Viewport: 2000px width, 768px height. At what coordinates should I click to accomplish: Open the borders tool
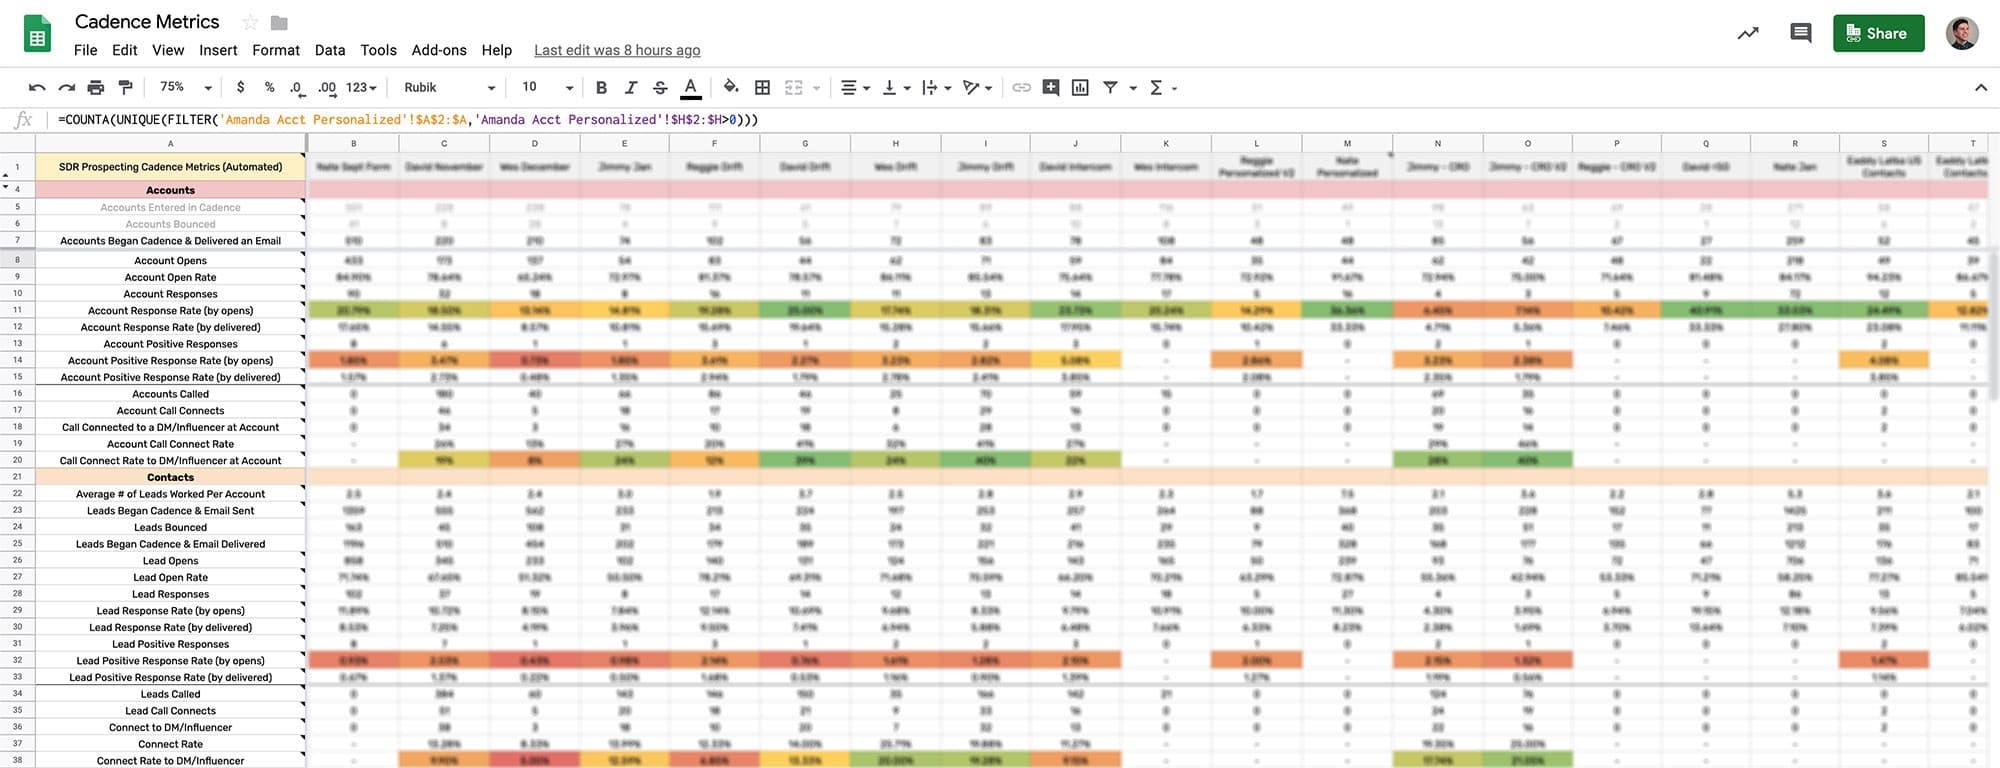(x=762, y=88)
